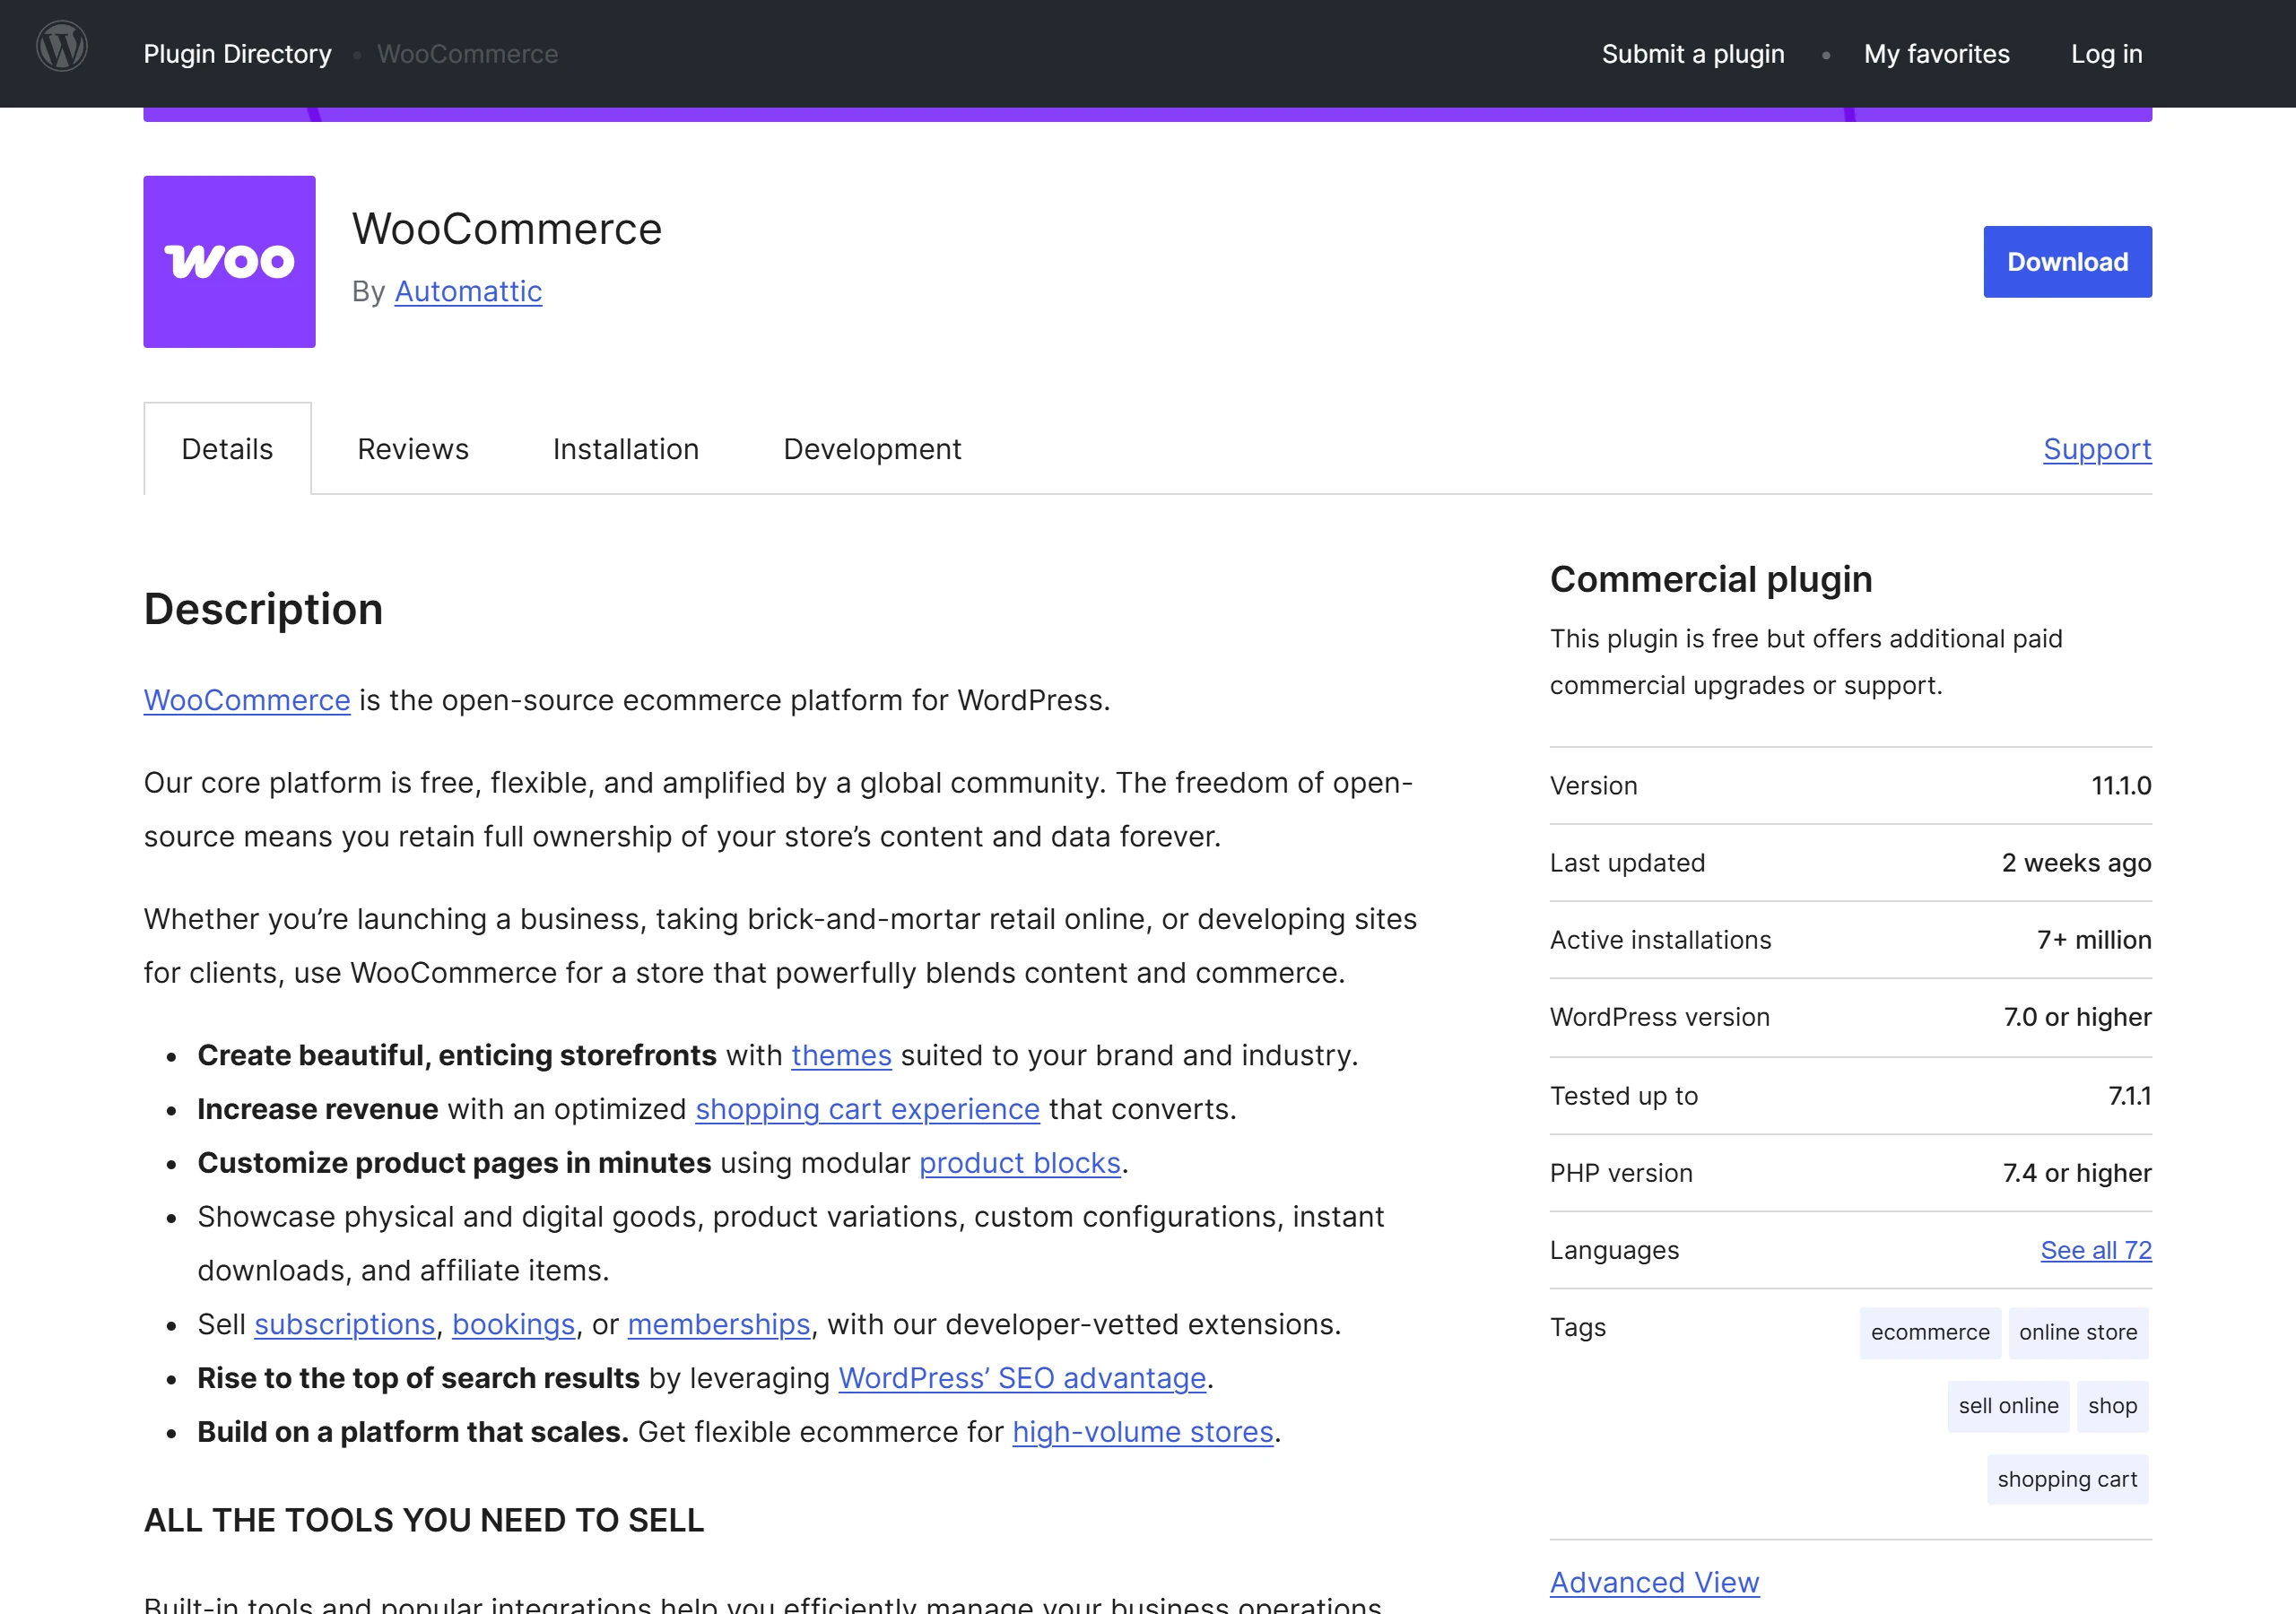Image resolution: width=2296 pixels, height=1614 pixels.
Task: Open Plugin Directory in header
Action: tap(237, 54)
